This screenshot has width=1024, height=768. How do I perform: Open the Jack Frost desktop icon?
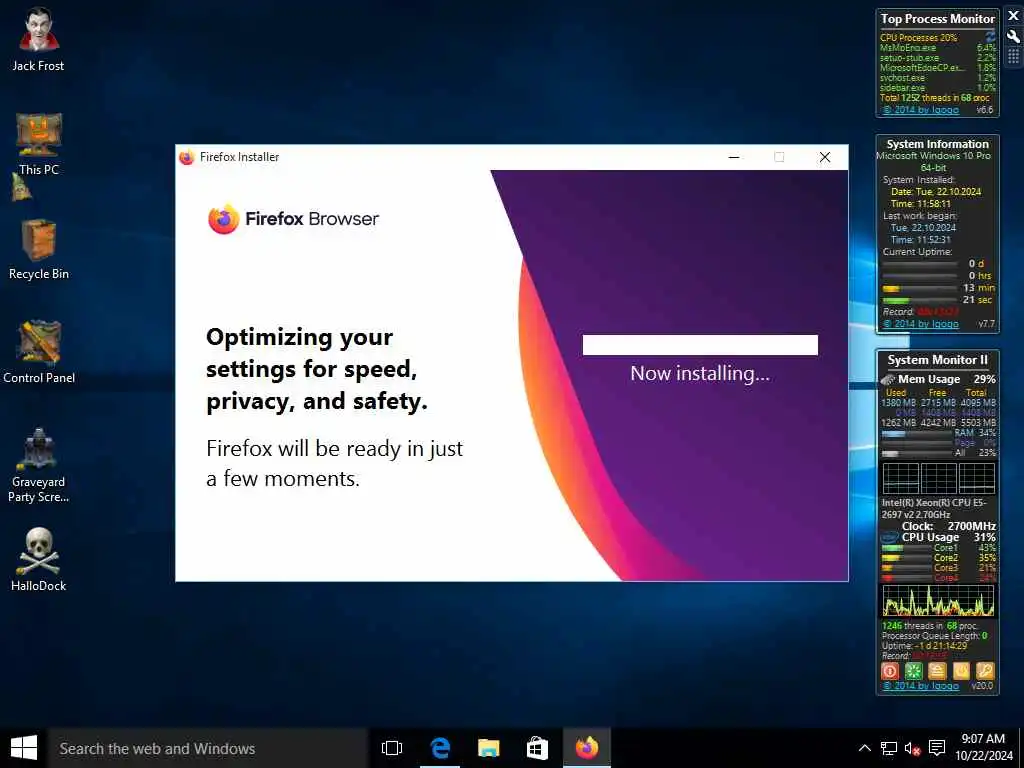click(39, 40)
